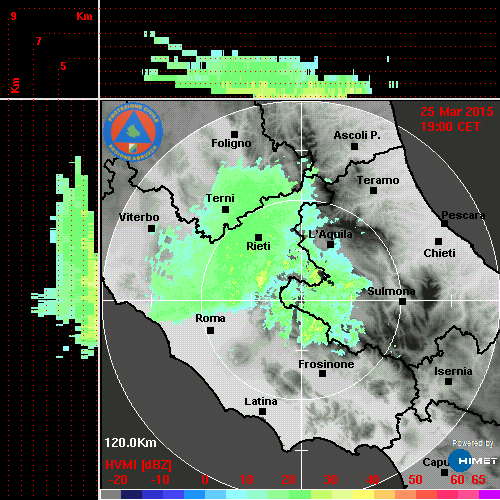Click the 'Frosinone' city label
Screen dimensions: 500x500
pyautogui.click(x=326, y=364)
